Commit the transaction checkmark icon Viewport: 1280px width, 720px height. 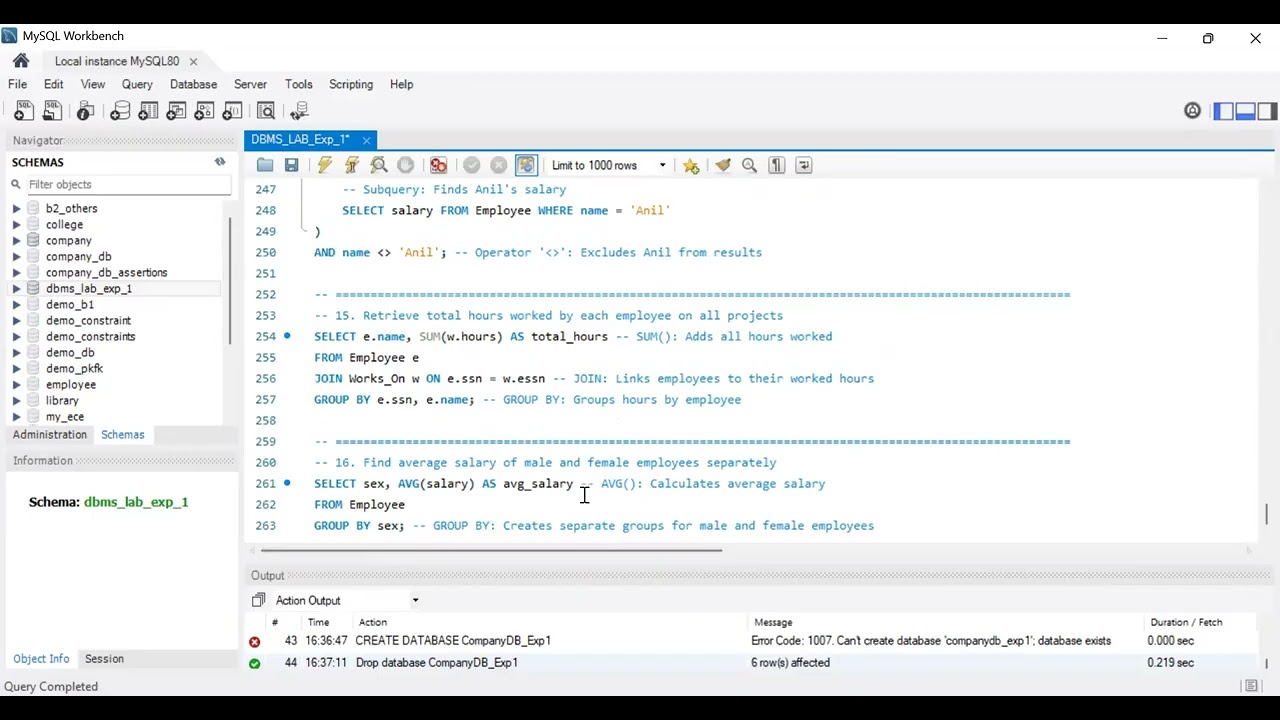472,165
